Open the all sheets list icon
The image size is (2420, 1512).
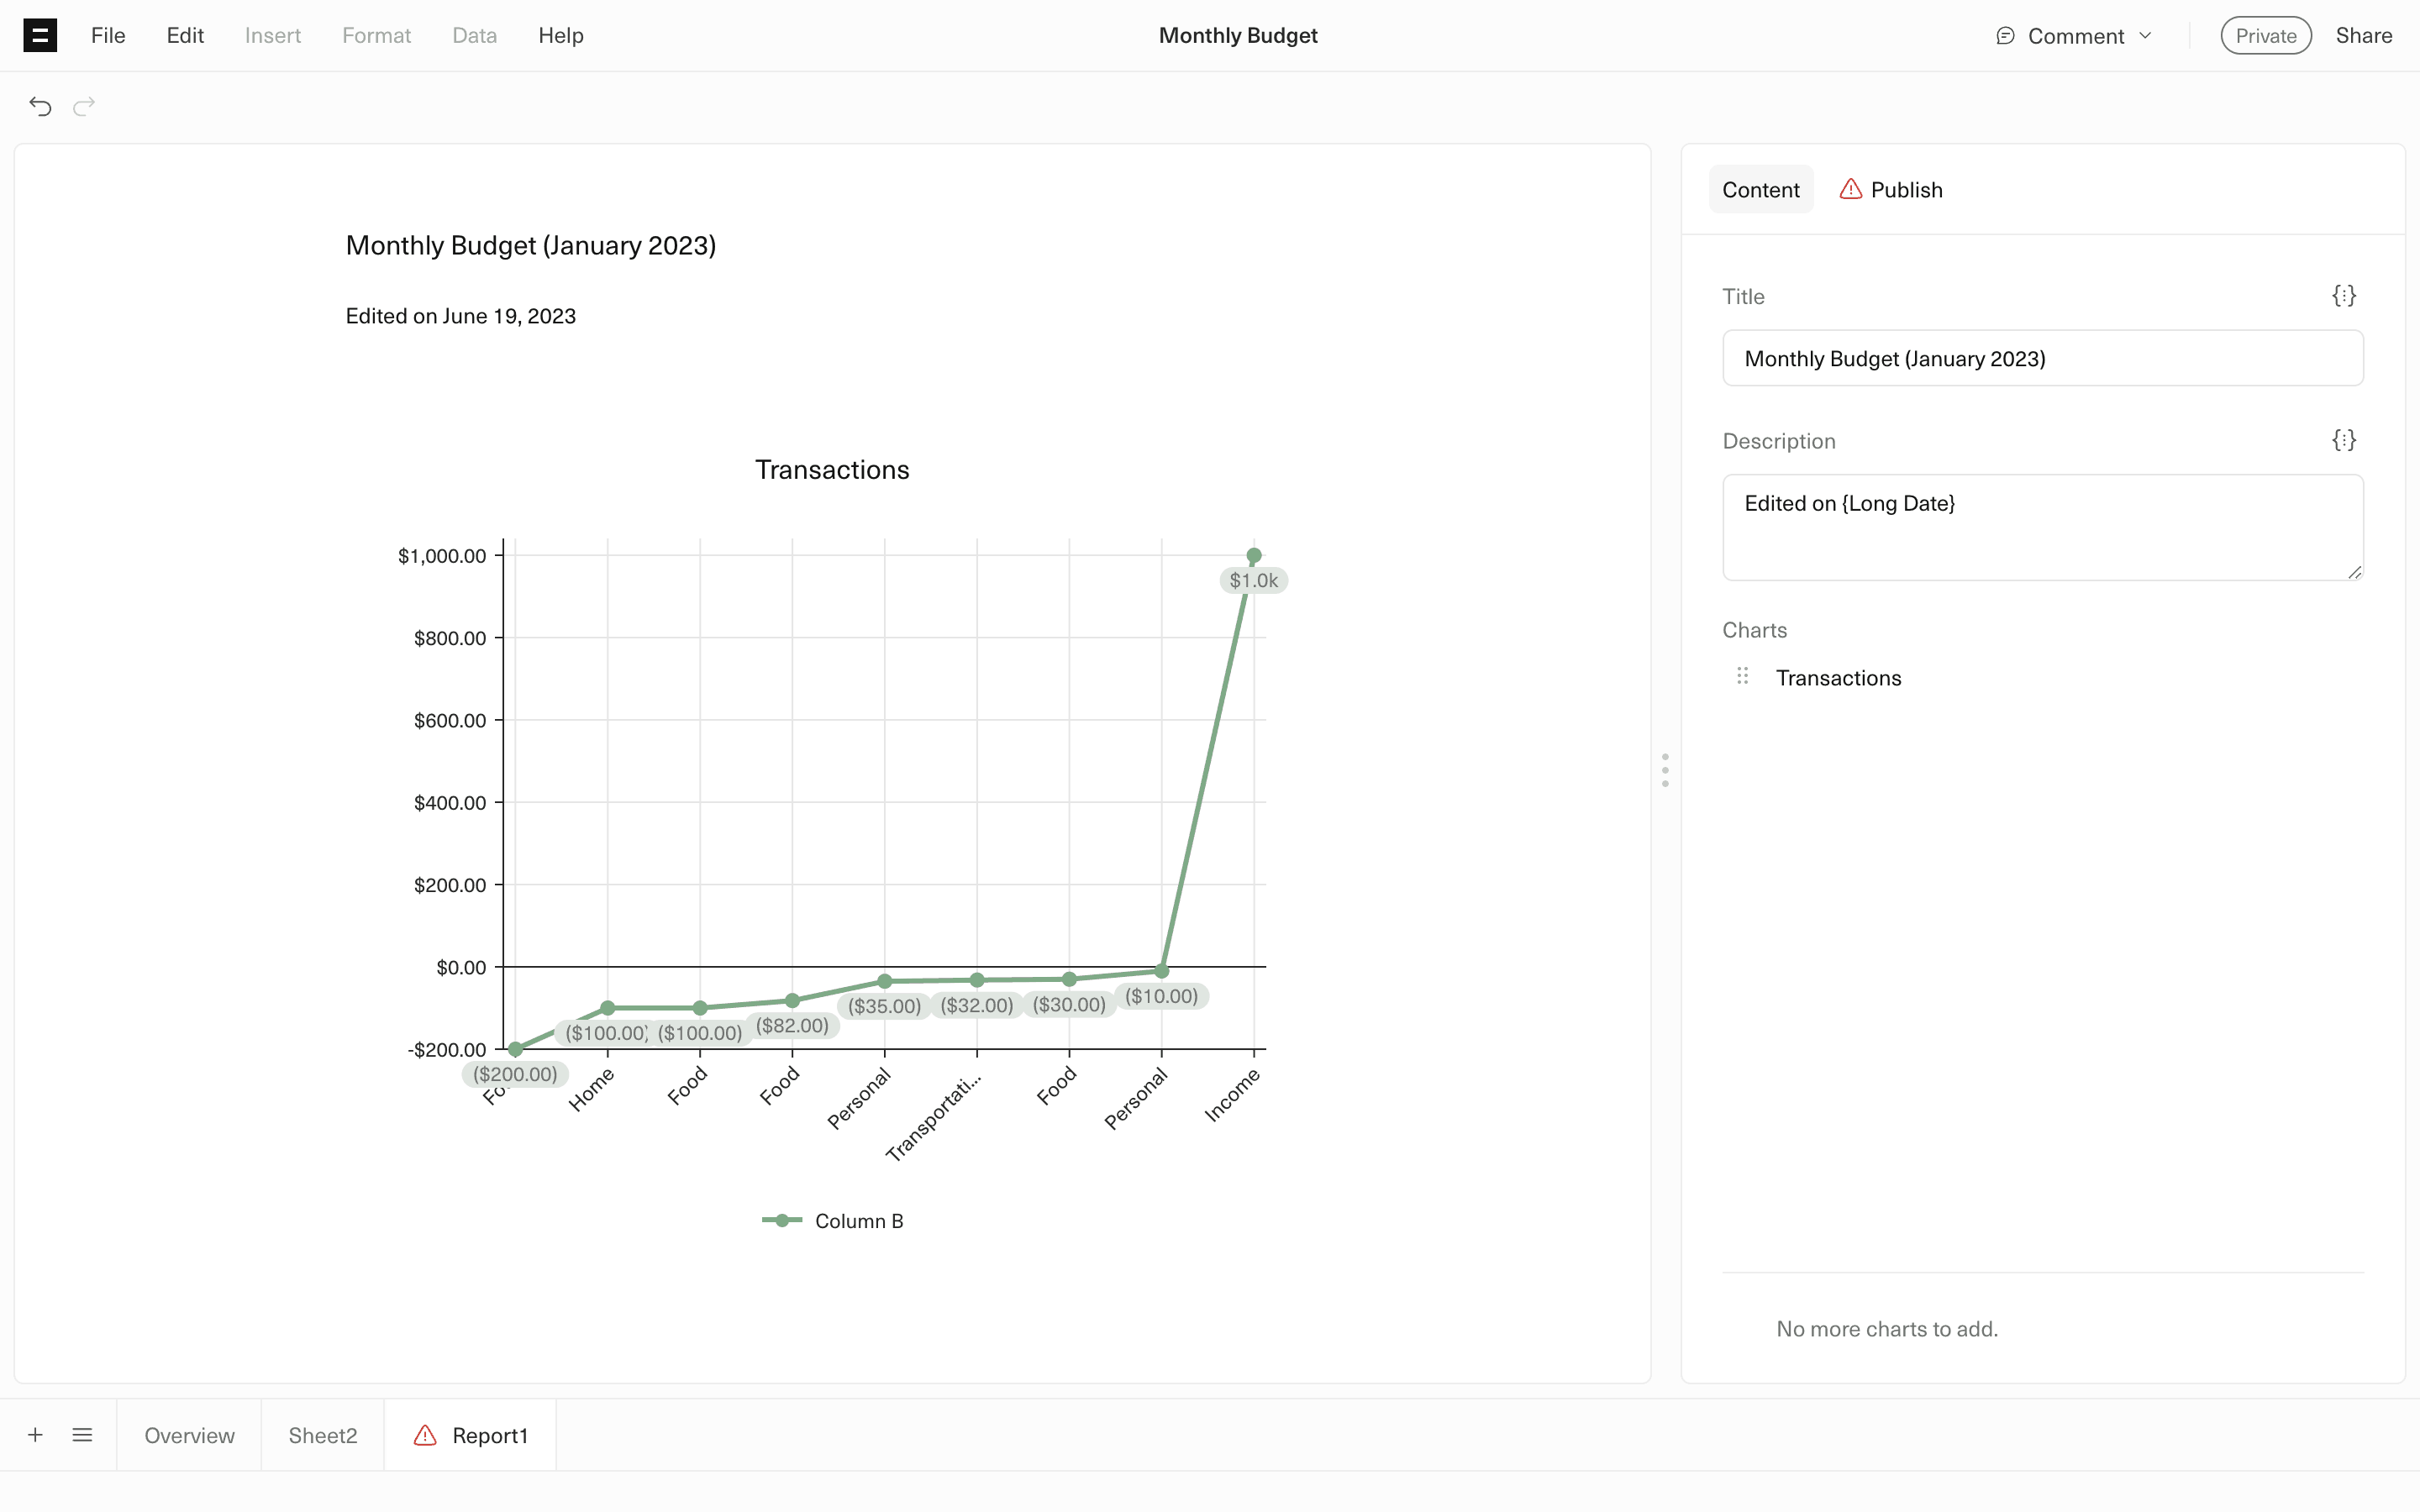point(83,1435)
